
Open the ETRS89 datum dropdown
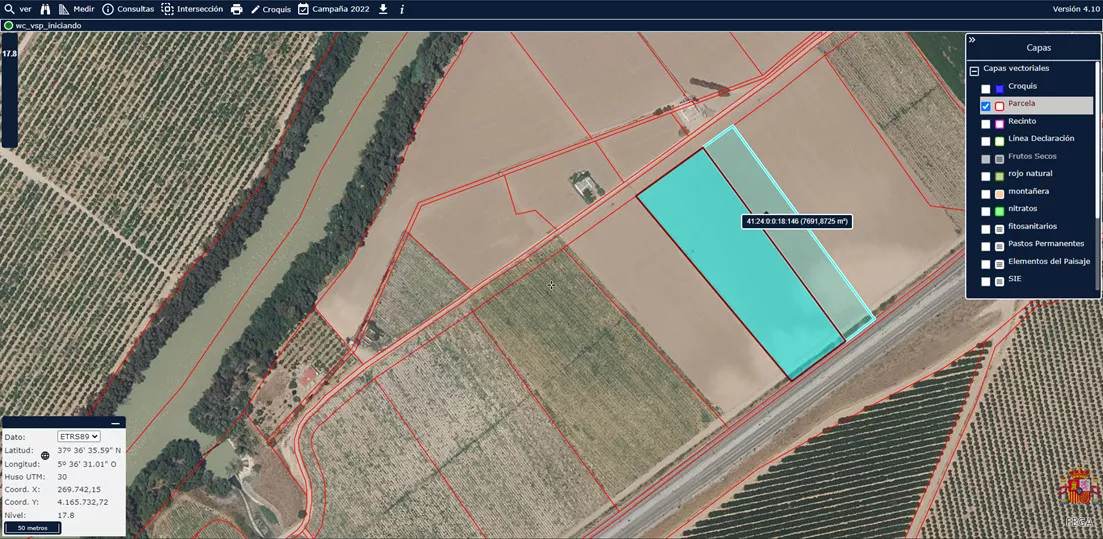click(80, 437)
